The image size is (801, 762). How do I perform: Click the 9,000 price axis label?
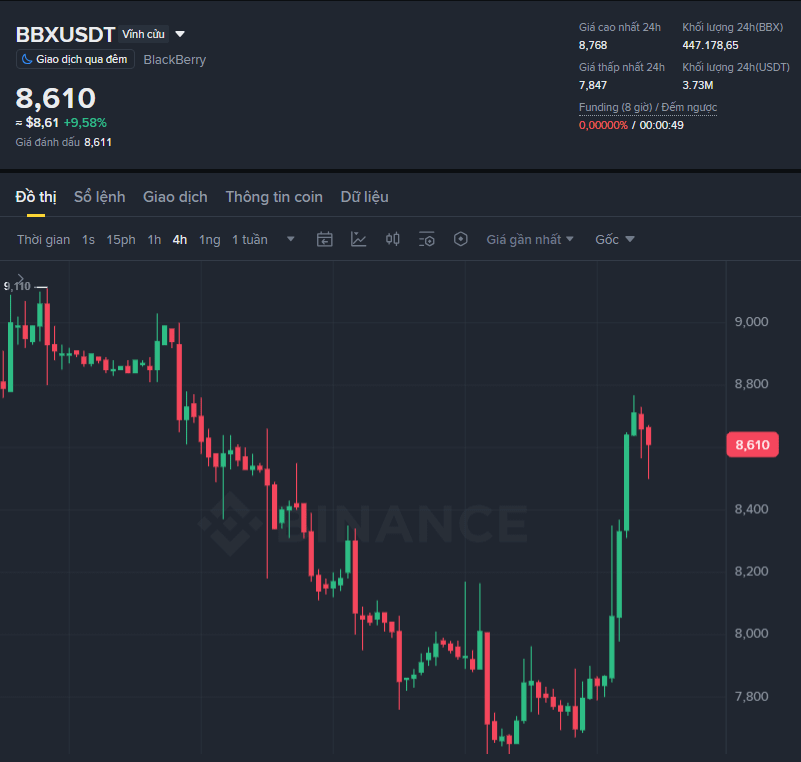(x=751, y=322)
